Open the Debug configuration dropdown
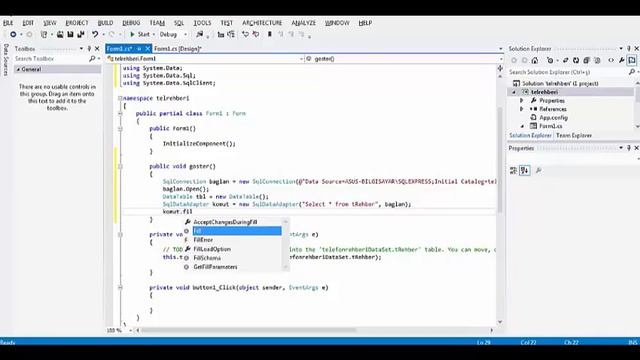Image resolution: width=640 pixels, height=360 pixels. coord(186,35)
